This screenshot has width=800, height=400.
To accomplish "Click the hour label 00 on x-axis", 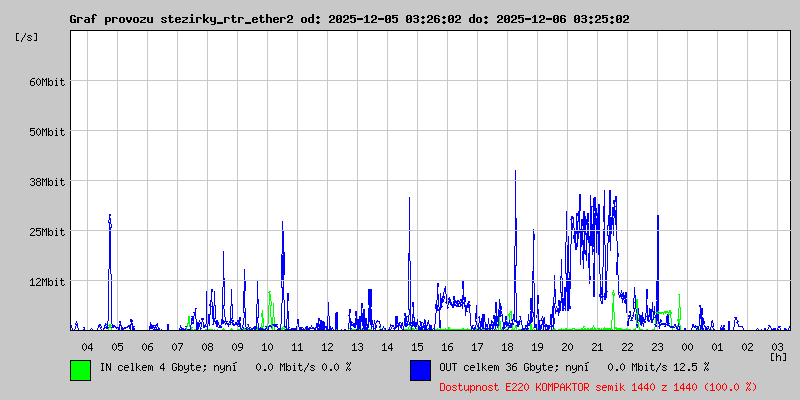I will click(x=687, y=347).
